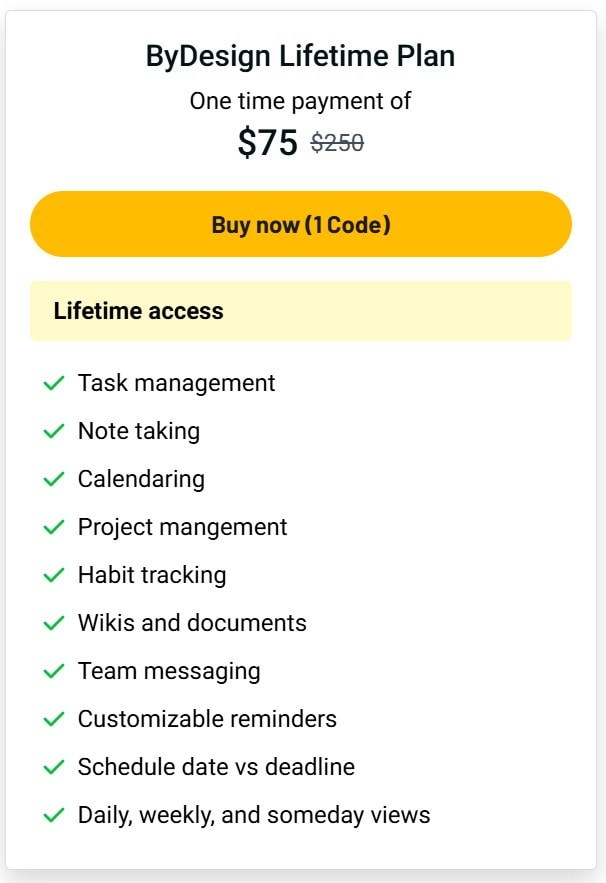Click the Lifetime access banner
This screenshot has width=606, height=883.
[301, 311]
